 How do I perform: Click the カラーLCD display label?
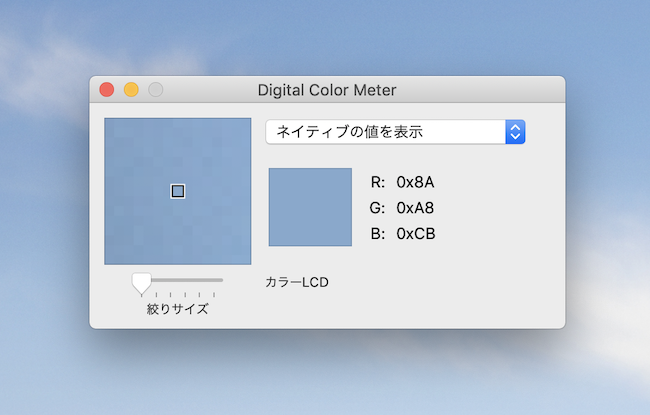click(297, 282)
